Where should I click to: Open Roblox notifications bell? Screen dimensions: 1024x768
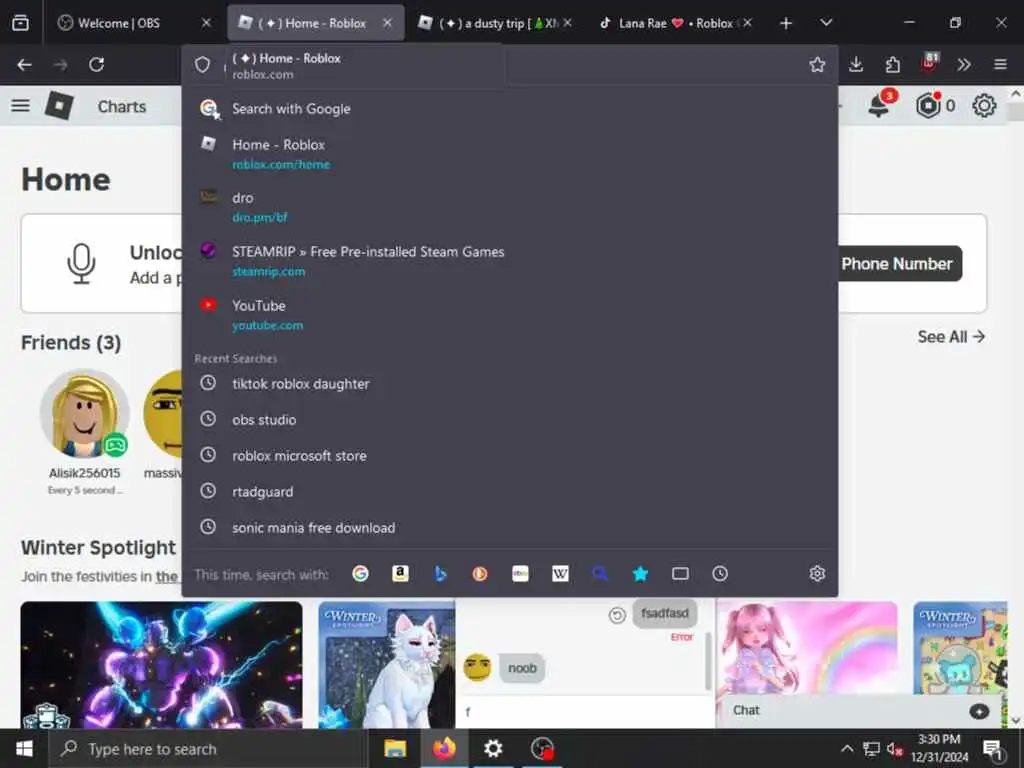tap(879, 105)
